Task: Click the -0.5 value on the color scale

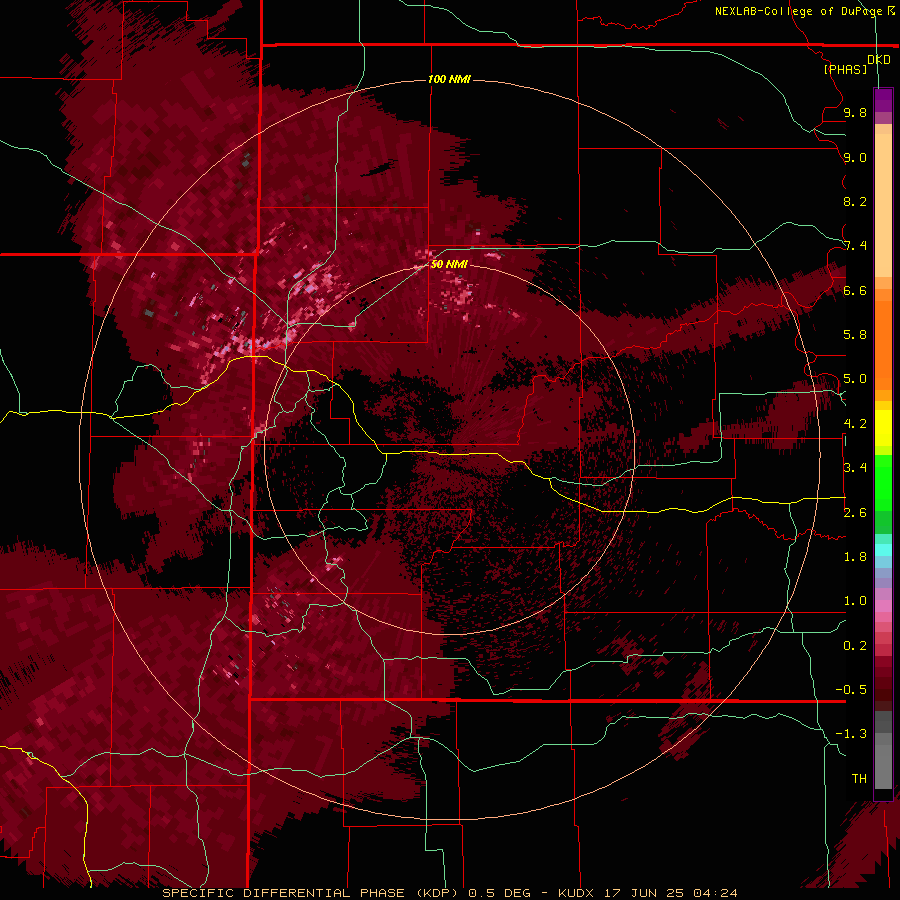Action: pyautogui.click(x=851, y=690)
